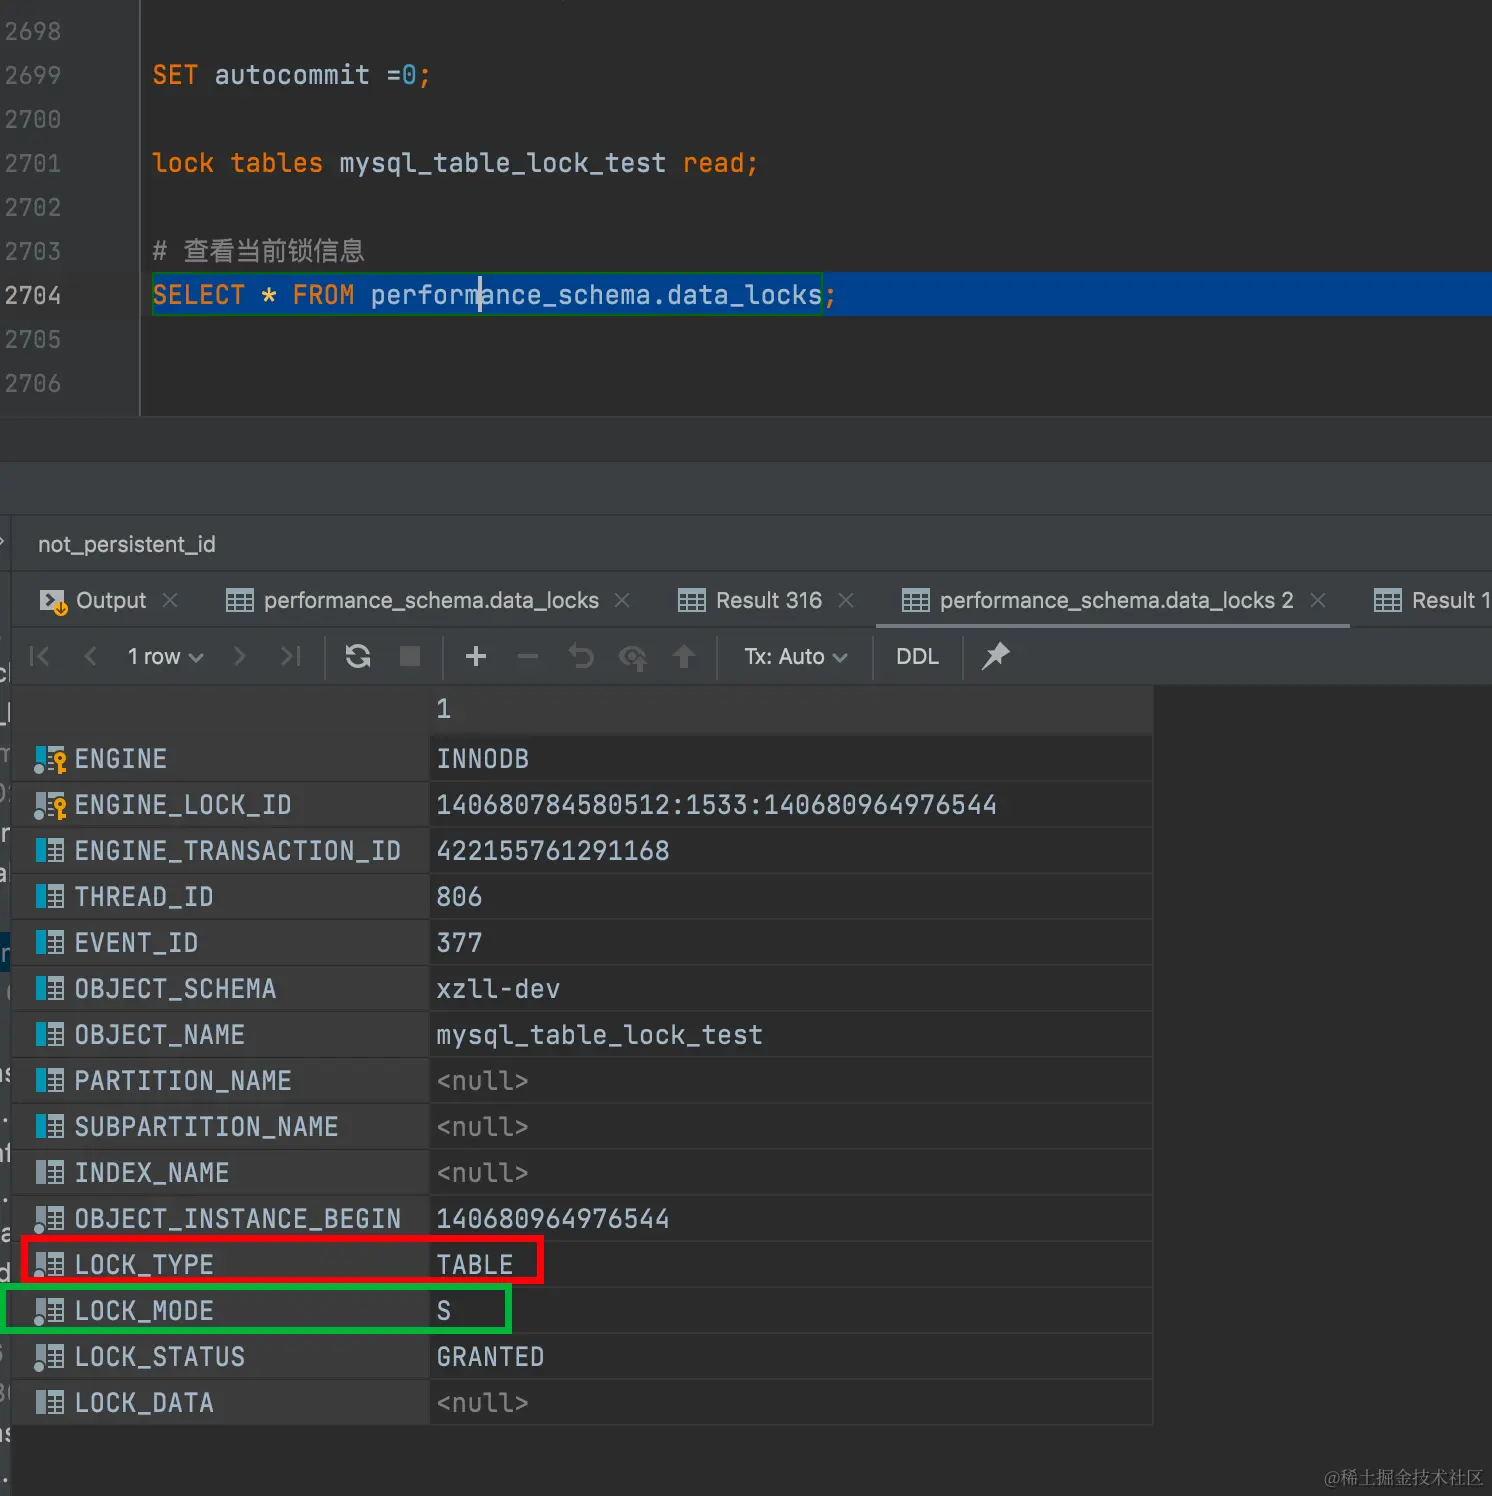
Task: Open the '1 row' page size dropdown
Action: pos(165,656)
